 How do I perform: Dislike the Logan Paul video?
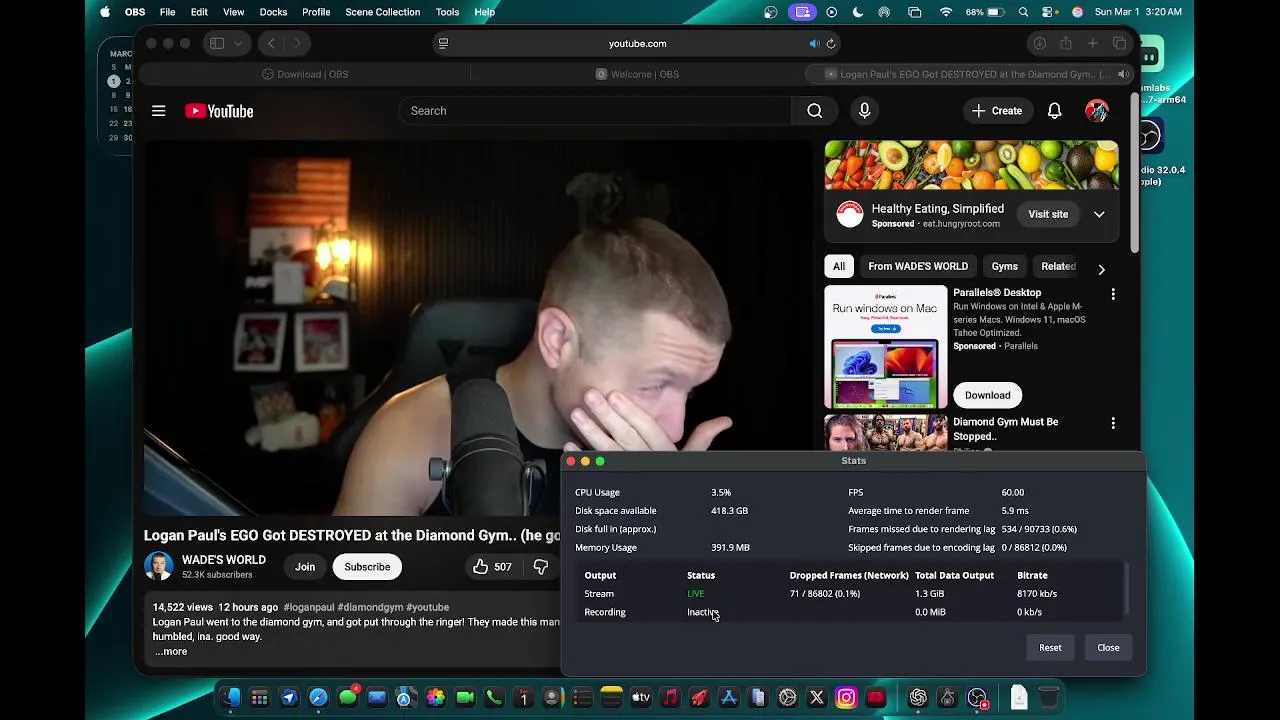click(541, 567)
